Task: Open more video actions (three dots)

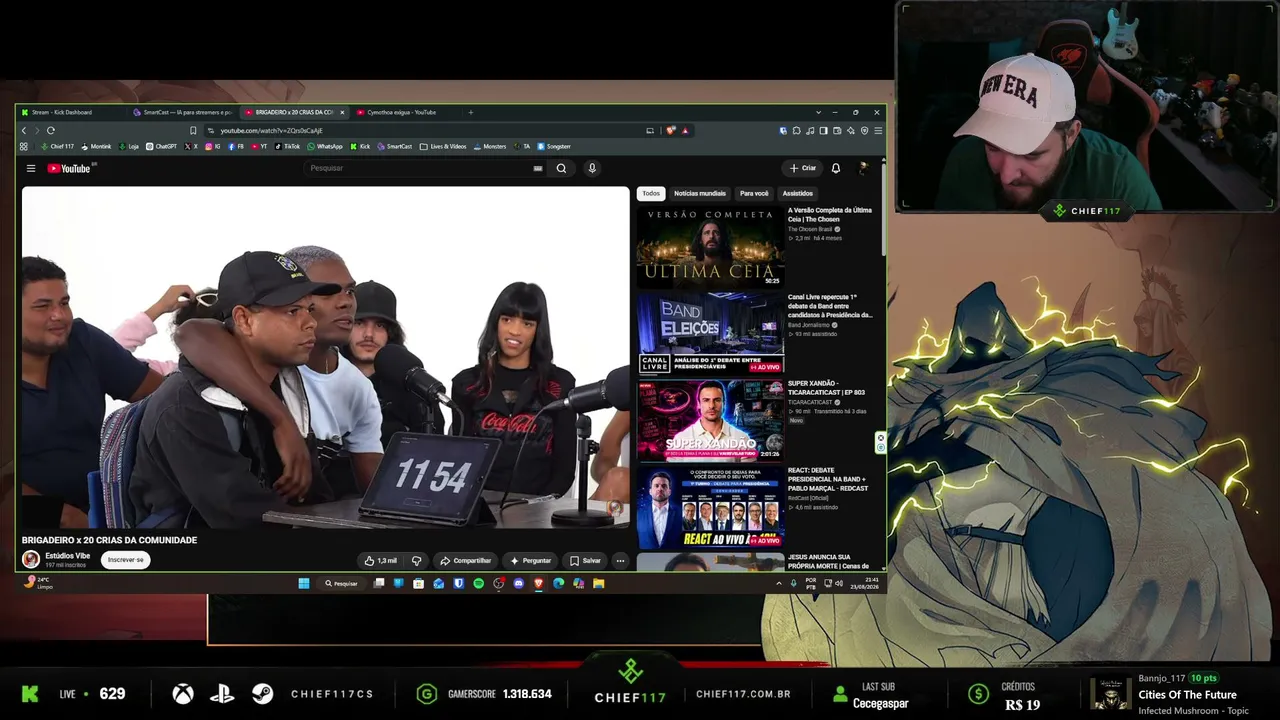Action: [620, 561]
